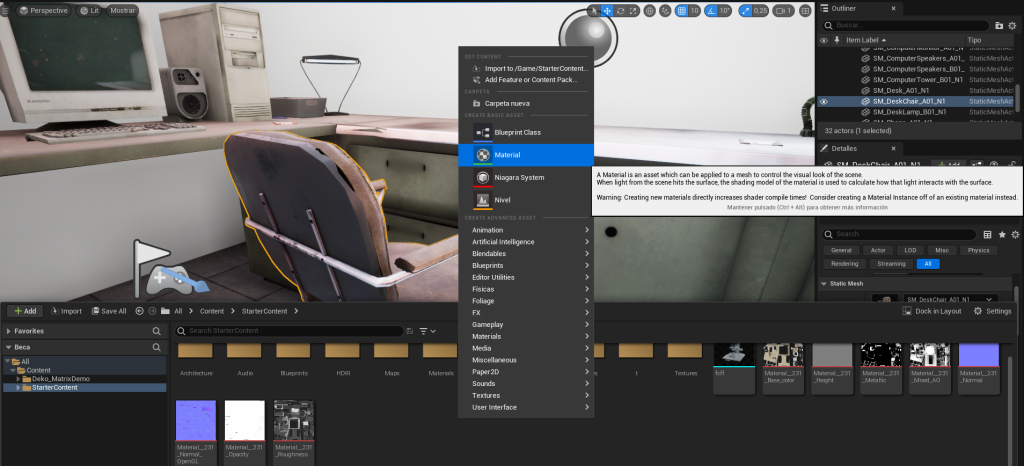Select the scale gizmo tool
Screen dimensions: 1024x466
pyautogui.click(x=632, y=10)
